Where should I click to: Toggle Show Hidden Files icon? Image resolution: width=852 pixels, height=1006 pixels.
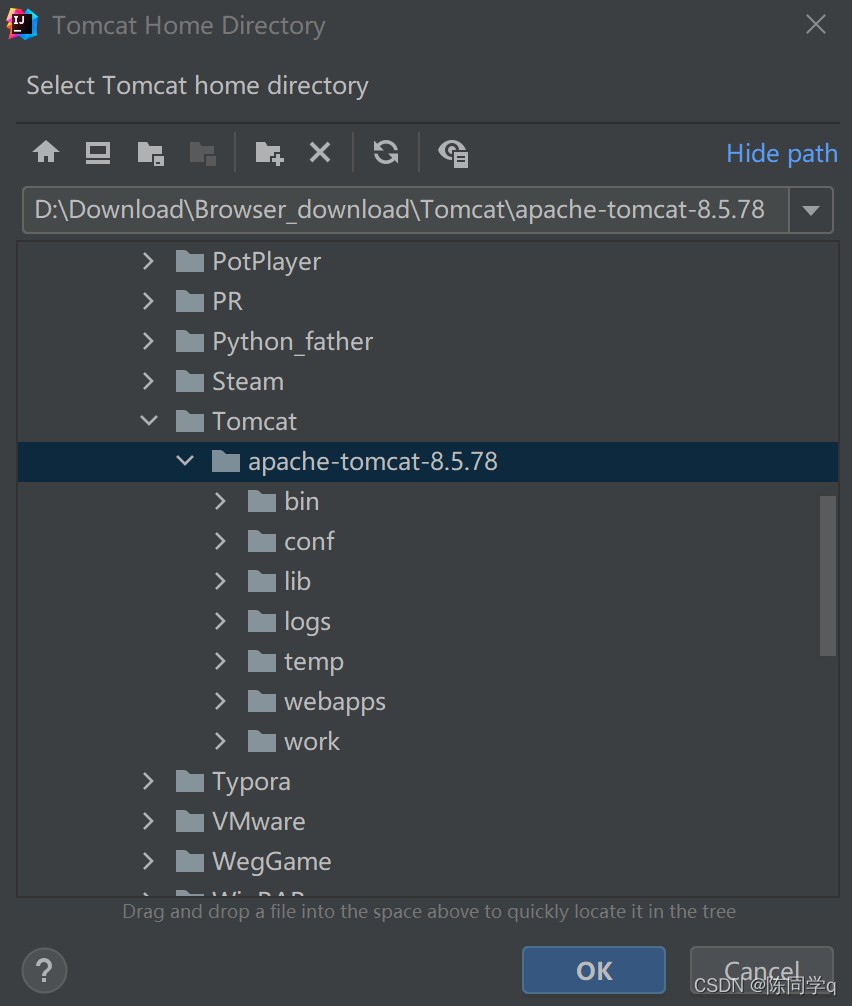[453, 153]
